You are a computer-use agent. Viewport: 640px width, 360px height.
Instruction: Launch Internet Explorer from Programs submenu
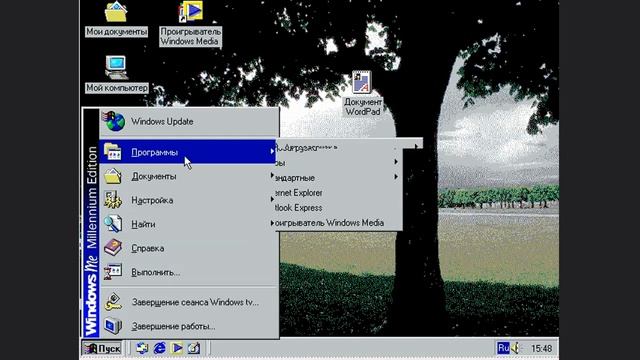point(339,193)
